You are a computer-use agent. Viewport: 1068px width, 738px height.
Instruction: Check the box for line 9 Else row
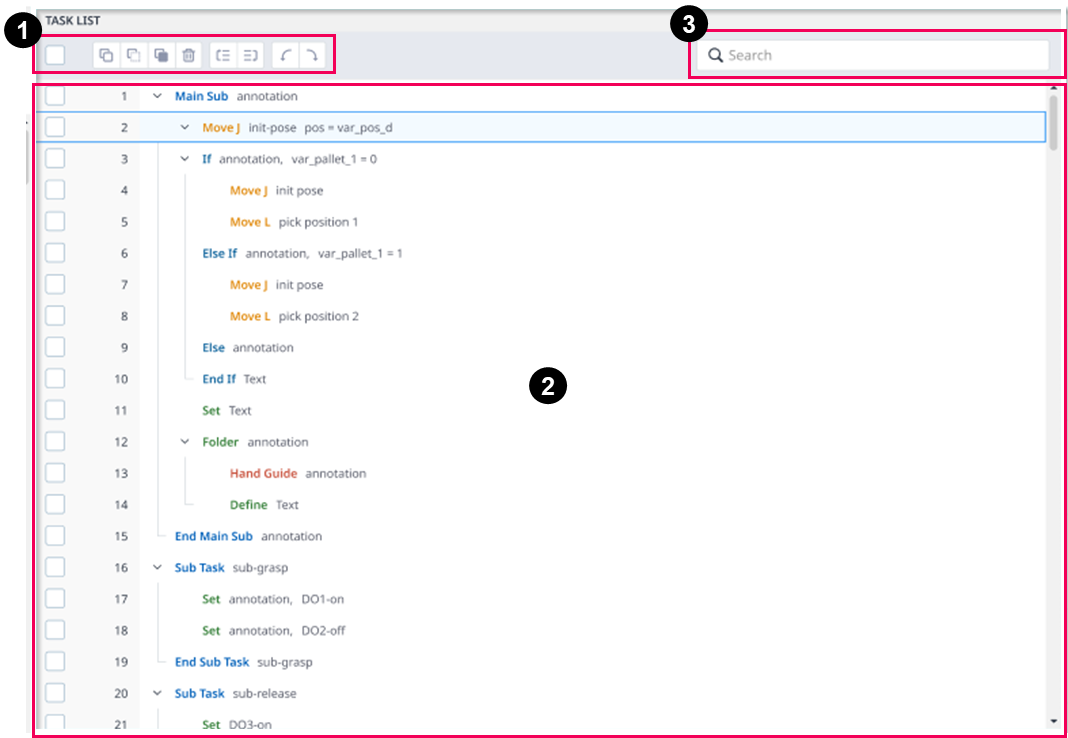point(54,347)
